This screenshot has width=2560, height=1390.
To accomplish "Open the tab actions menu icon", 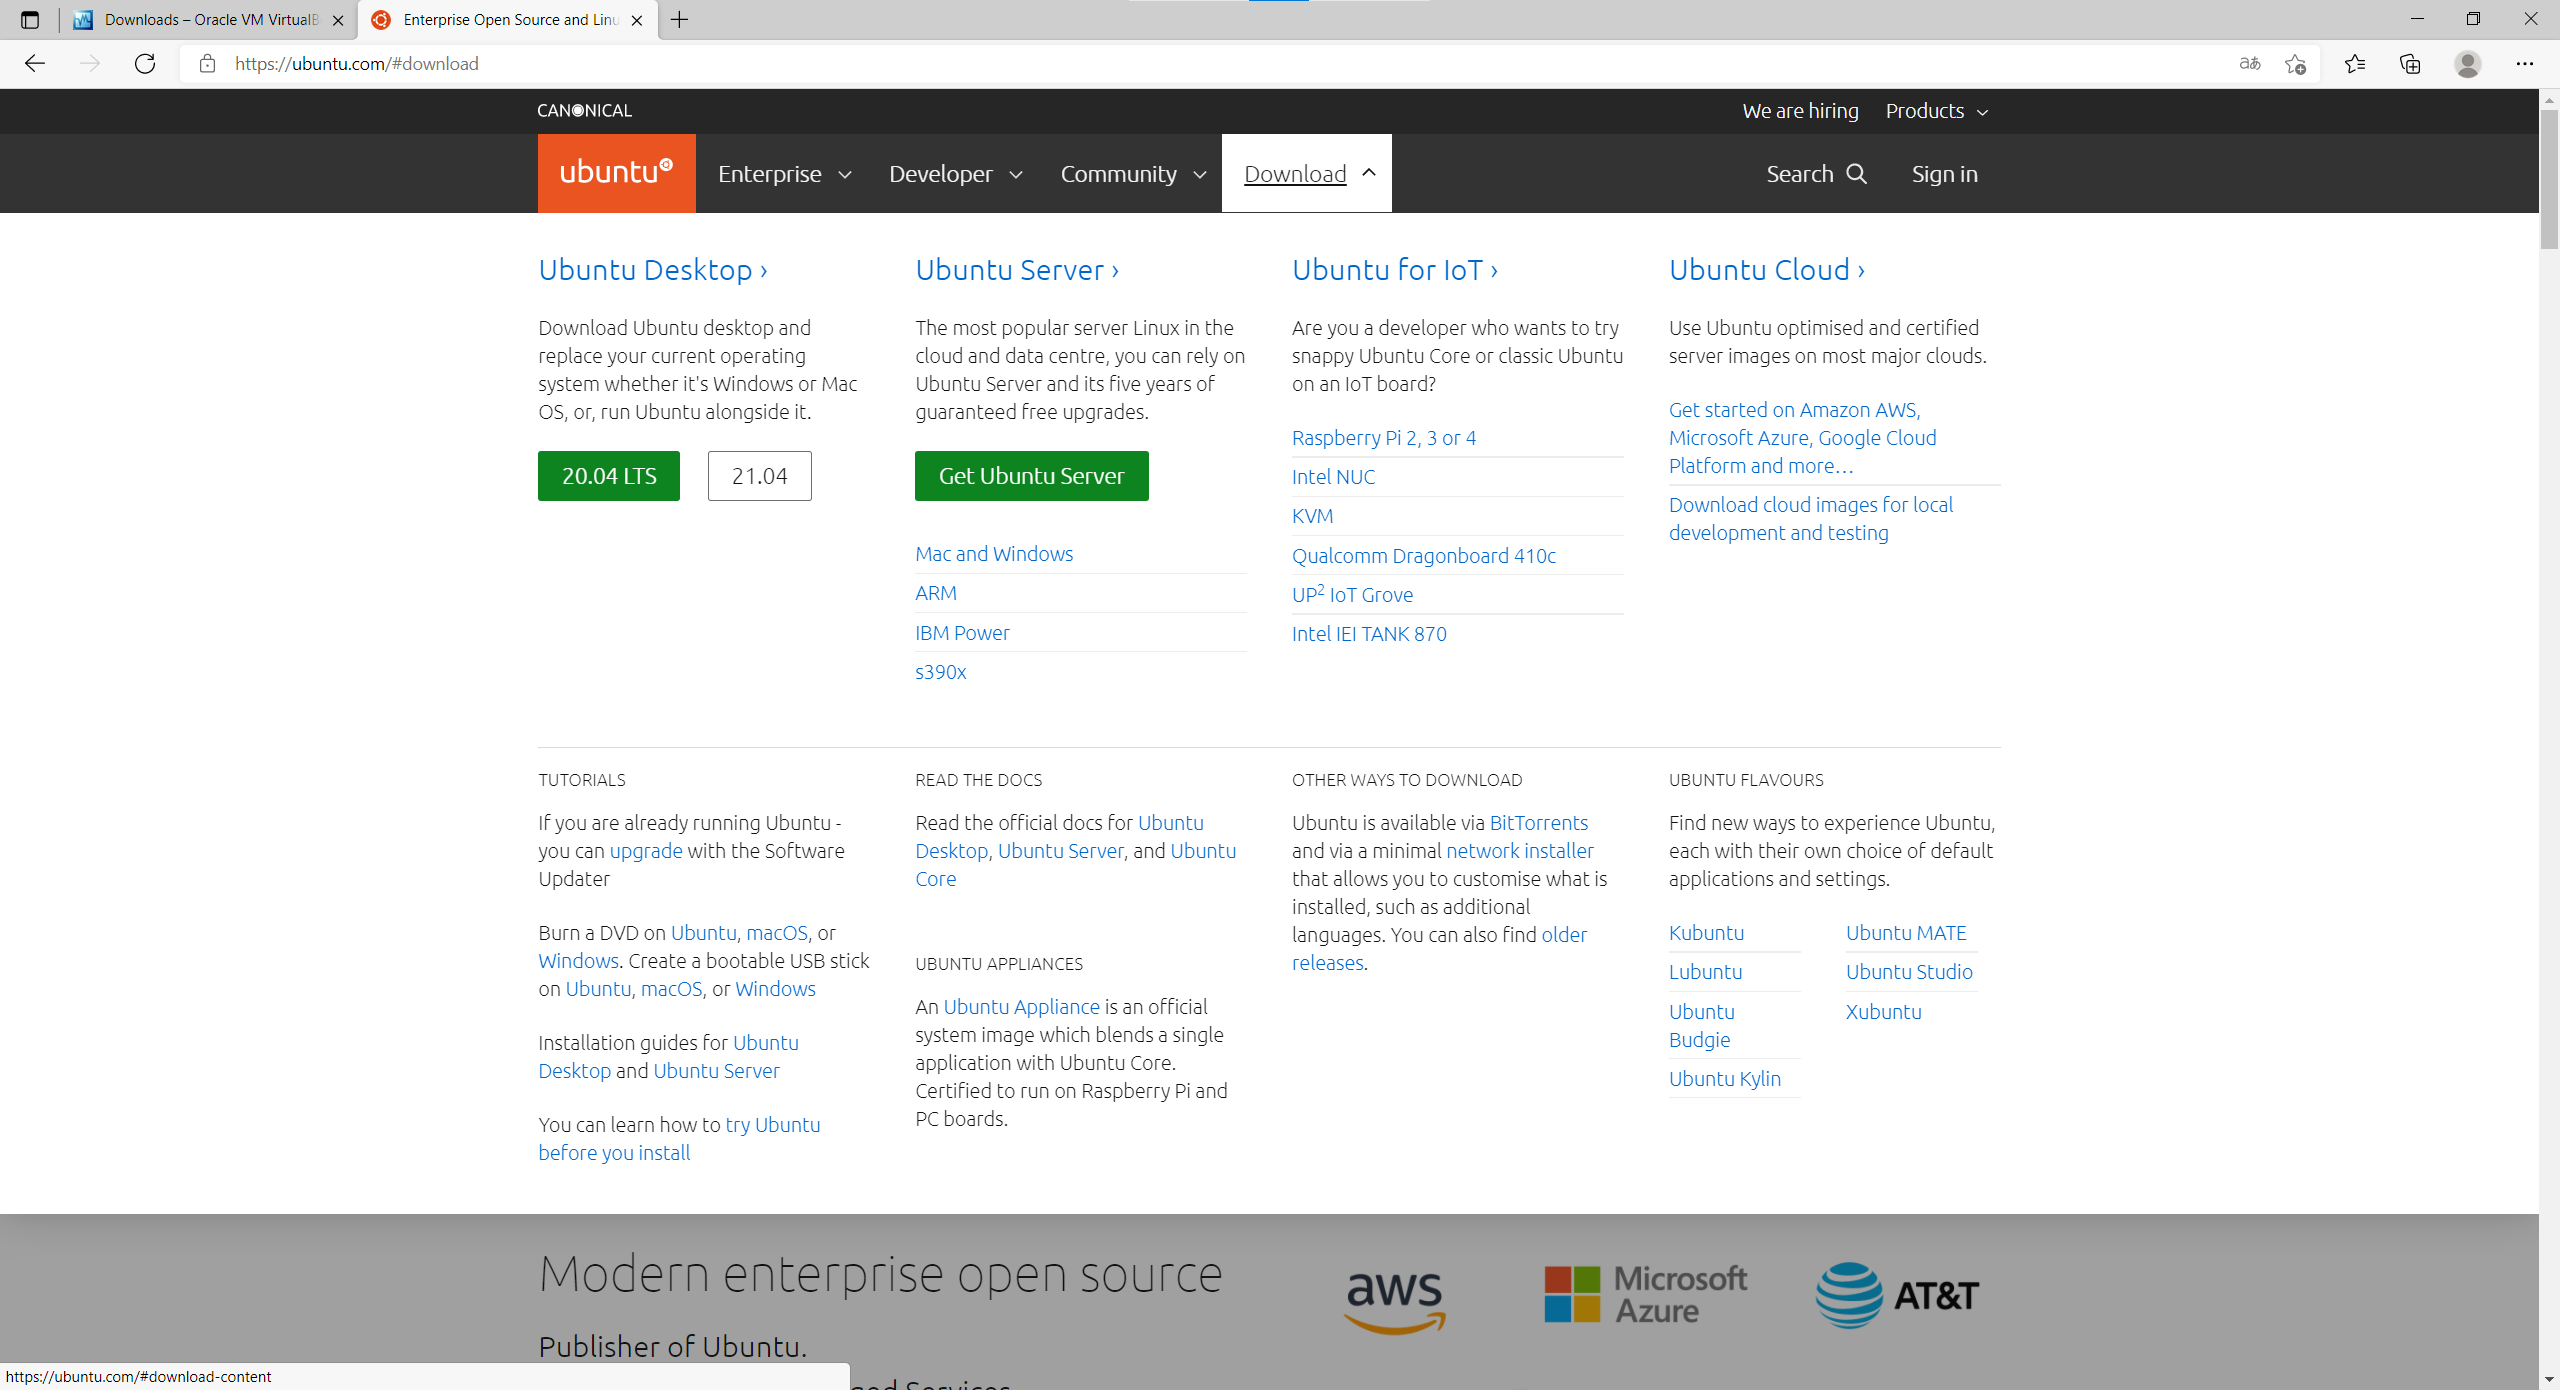I will [x=30, y=20].
